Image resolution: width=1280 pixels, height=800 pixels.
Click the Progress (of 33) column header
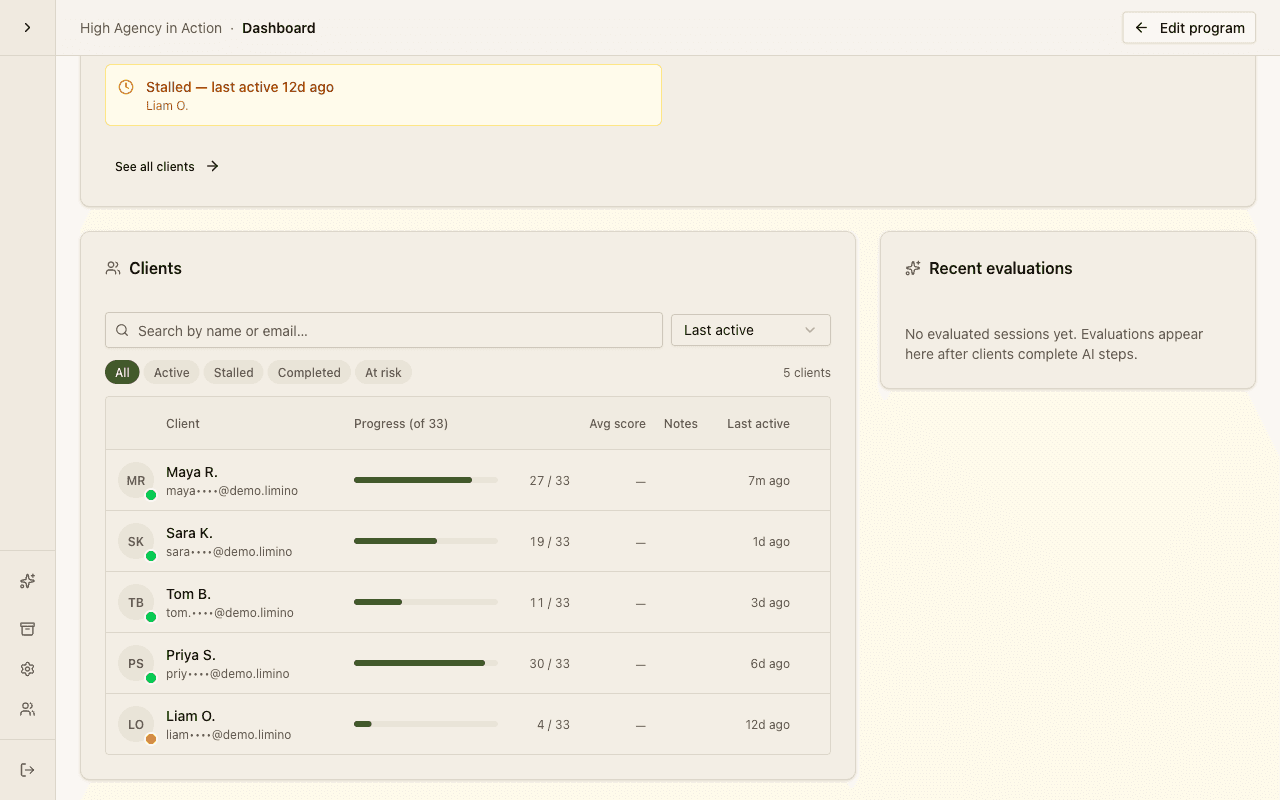(x=401, y=424)
